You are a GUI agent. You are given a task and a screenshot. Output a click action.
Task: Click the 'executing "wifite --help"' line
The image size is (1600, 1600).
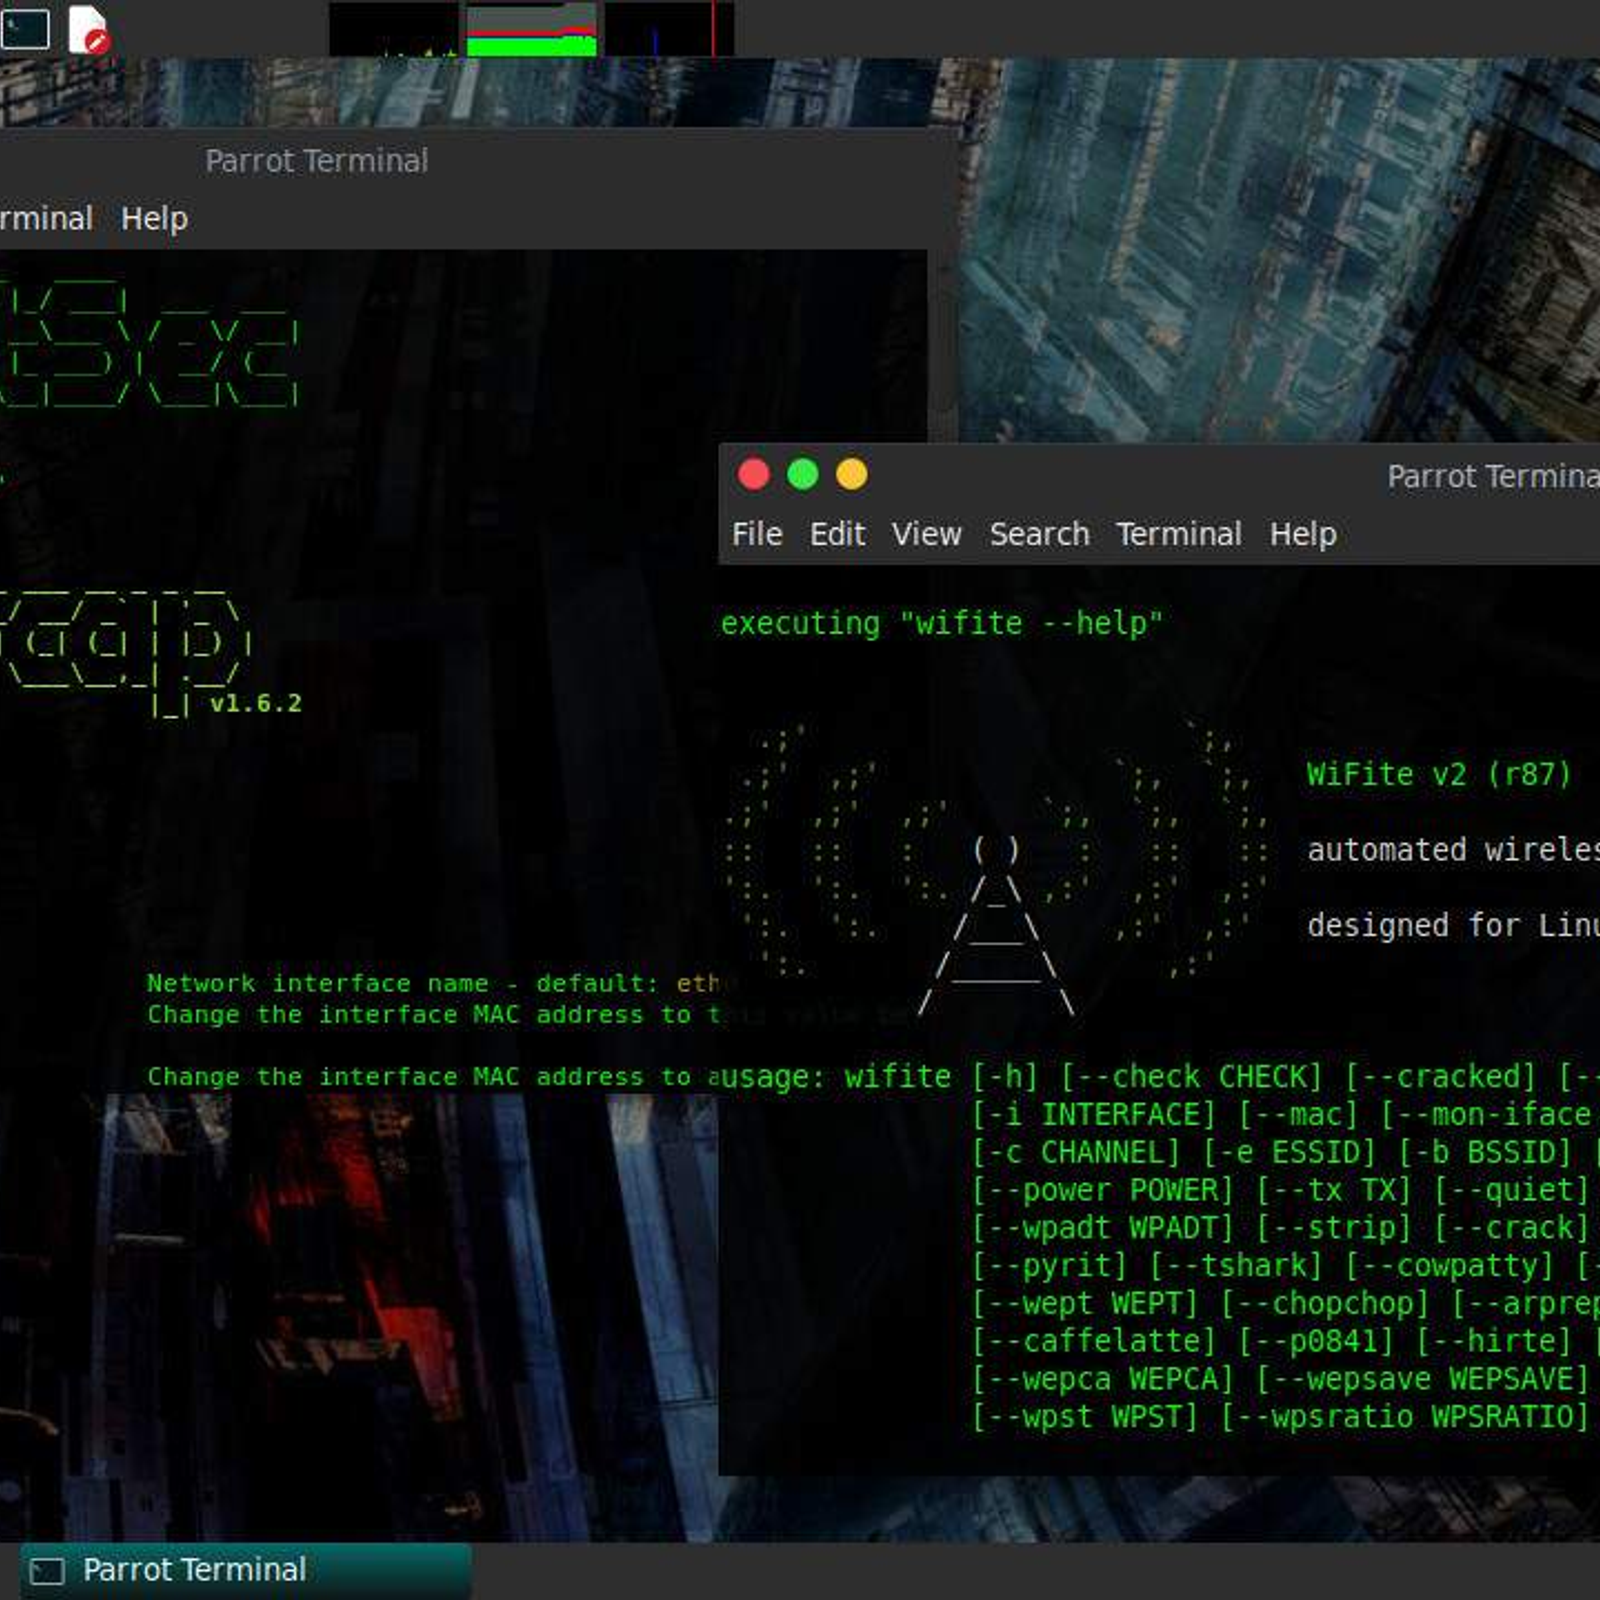click(x=941, y=623)
